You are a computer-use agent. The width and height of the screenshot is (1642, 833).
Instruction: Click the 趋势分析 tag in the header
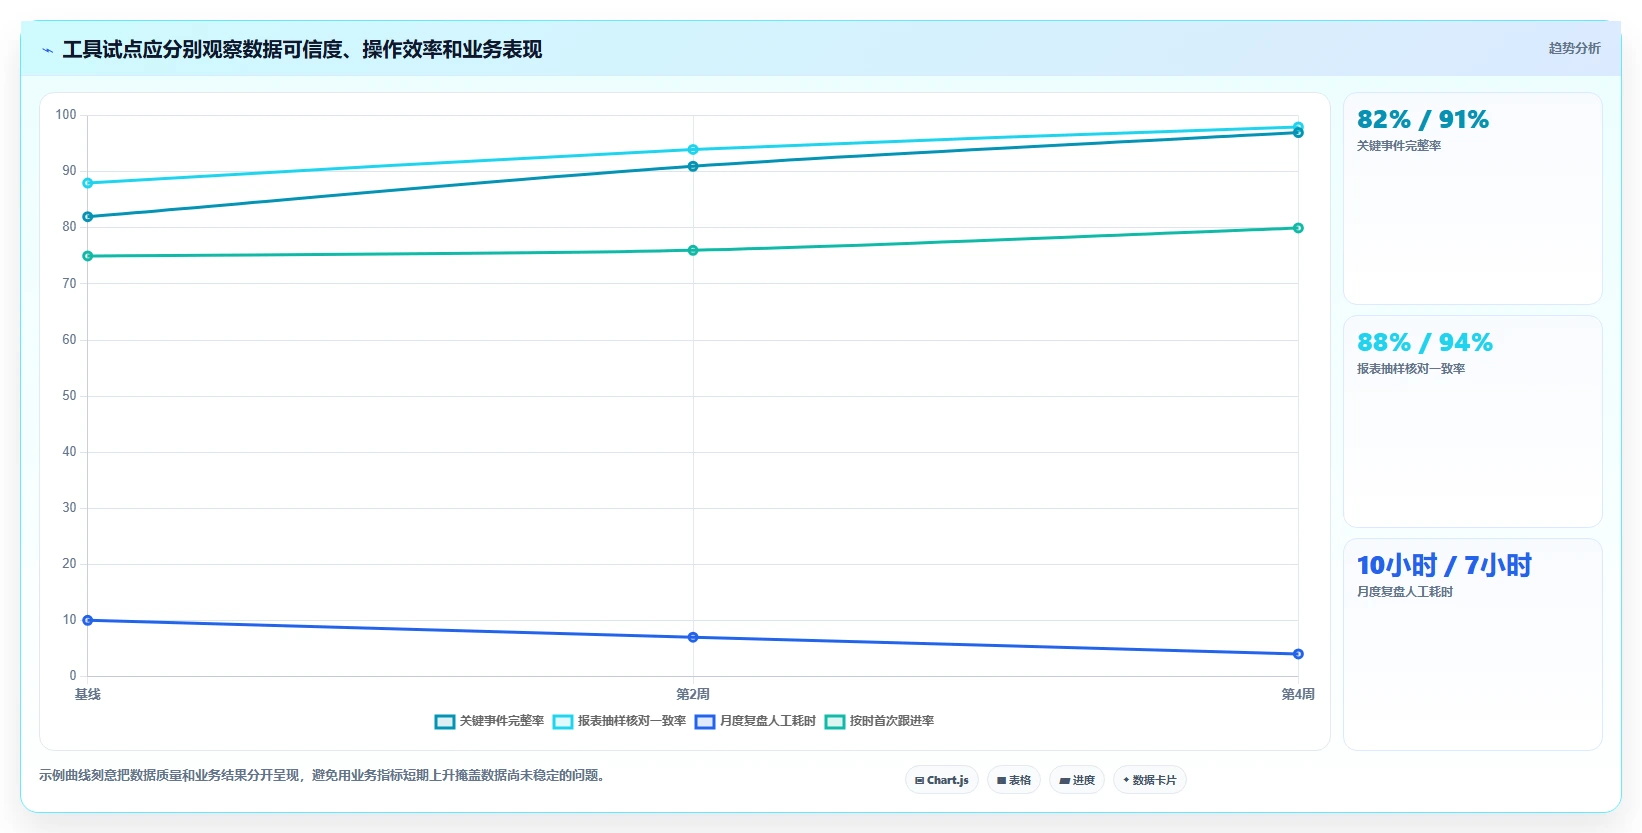pos(1574,48)
